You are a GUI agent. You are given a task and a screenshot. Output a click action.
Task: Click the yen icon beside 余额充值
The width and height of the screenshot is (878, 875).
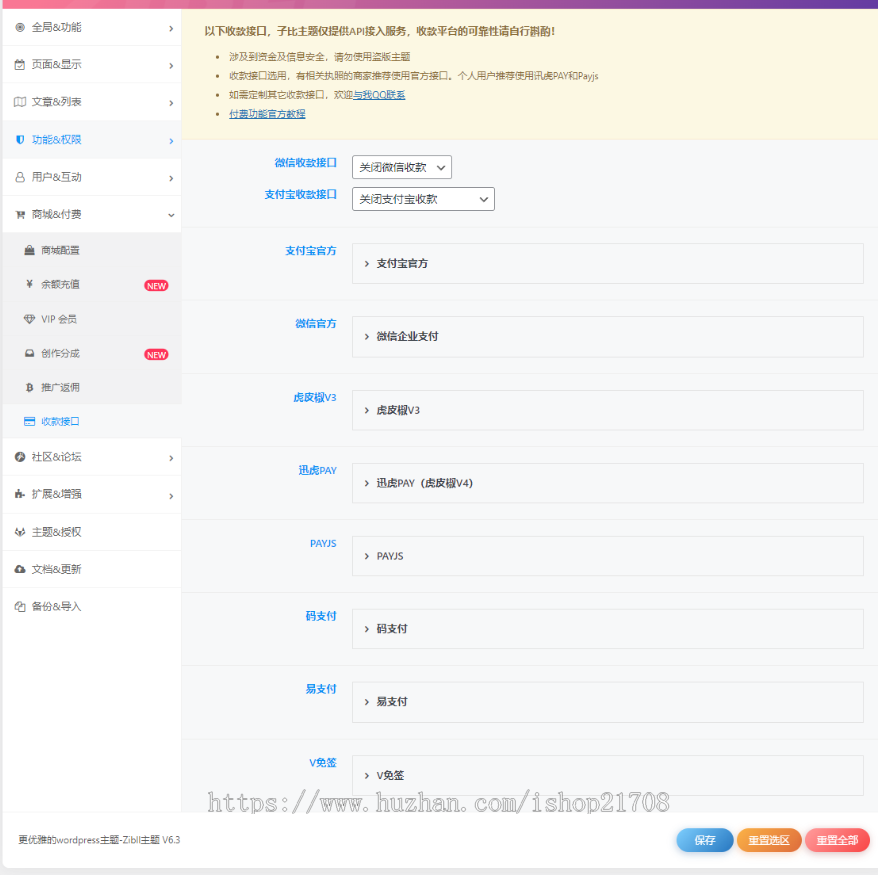[30, 284]
